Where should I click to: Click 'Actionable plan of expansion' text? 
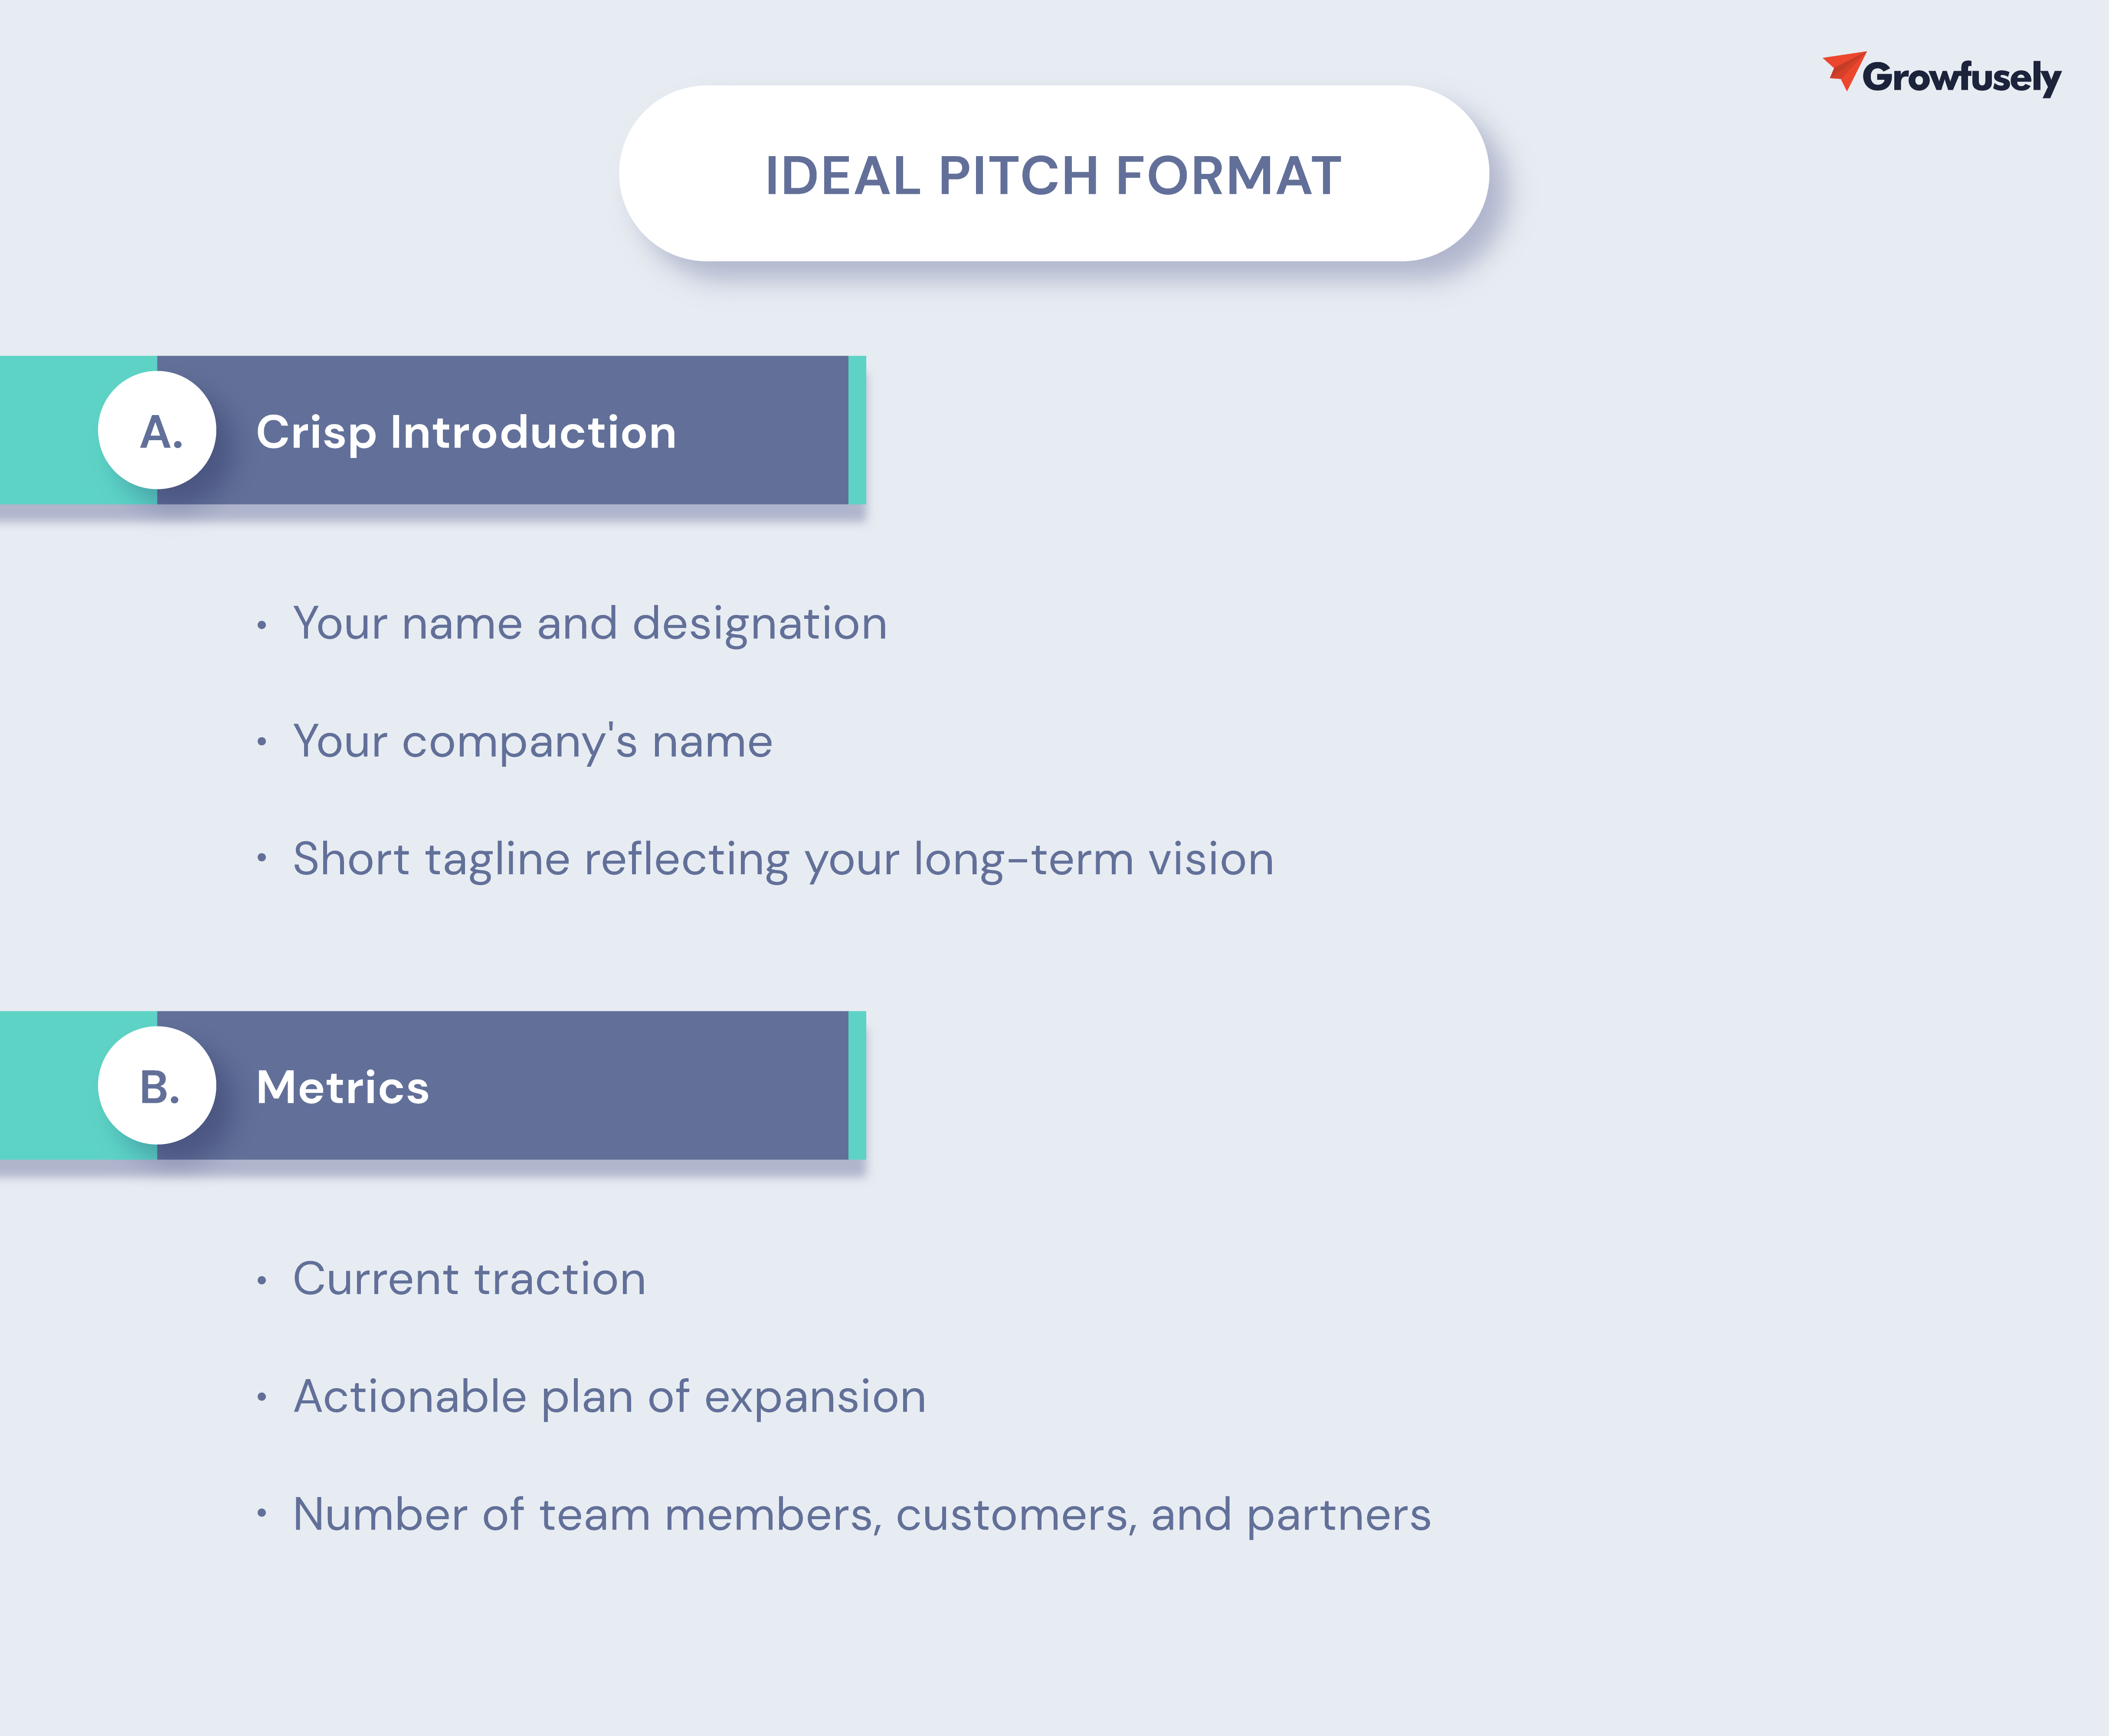[609, 1397]
